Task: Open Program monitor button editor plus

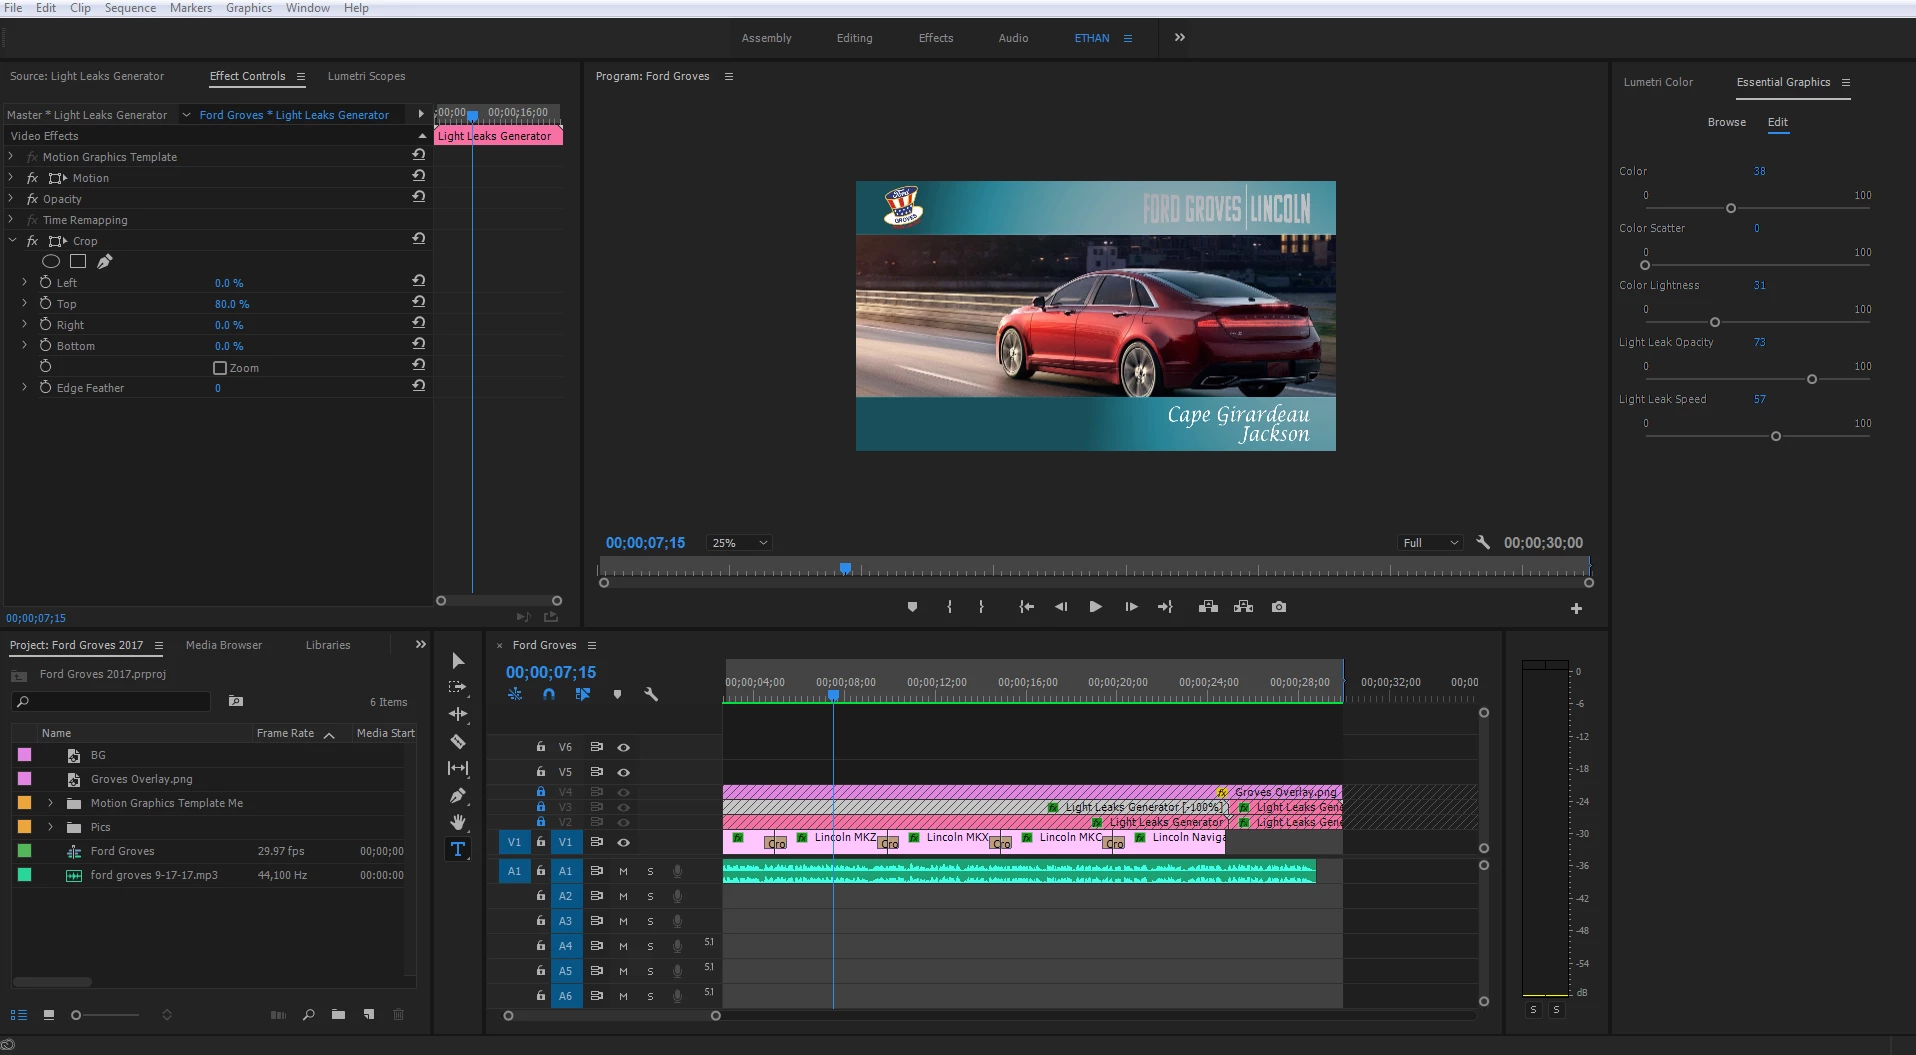Action: coord(1576,608)
